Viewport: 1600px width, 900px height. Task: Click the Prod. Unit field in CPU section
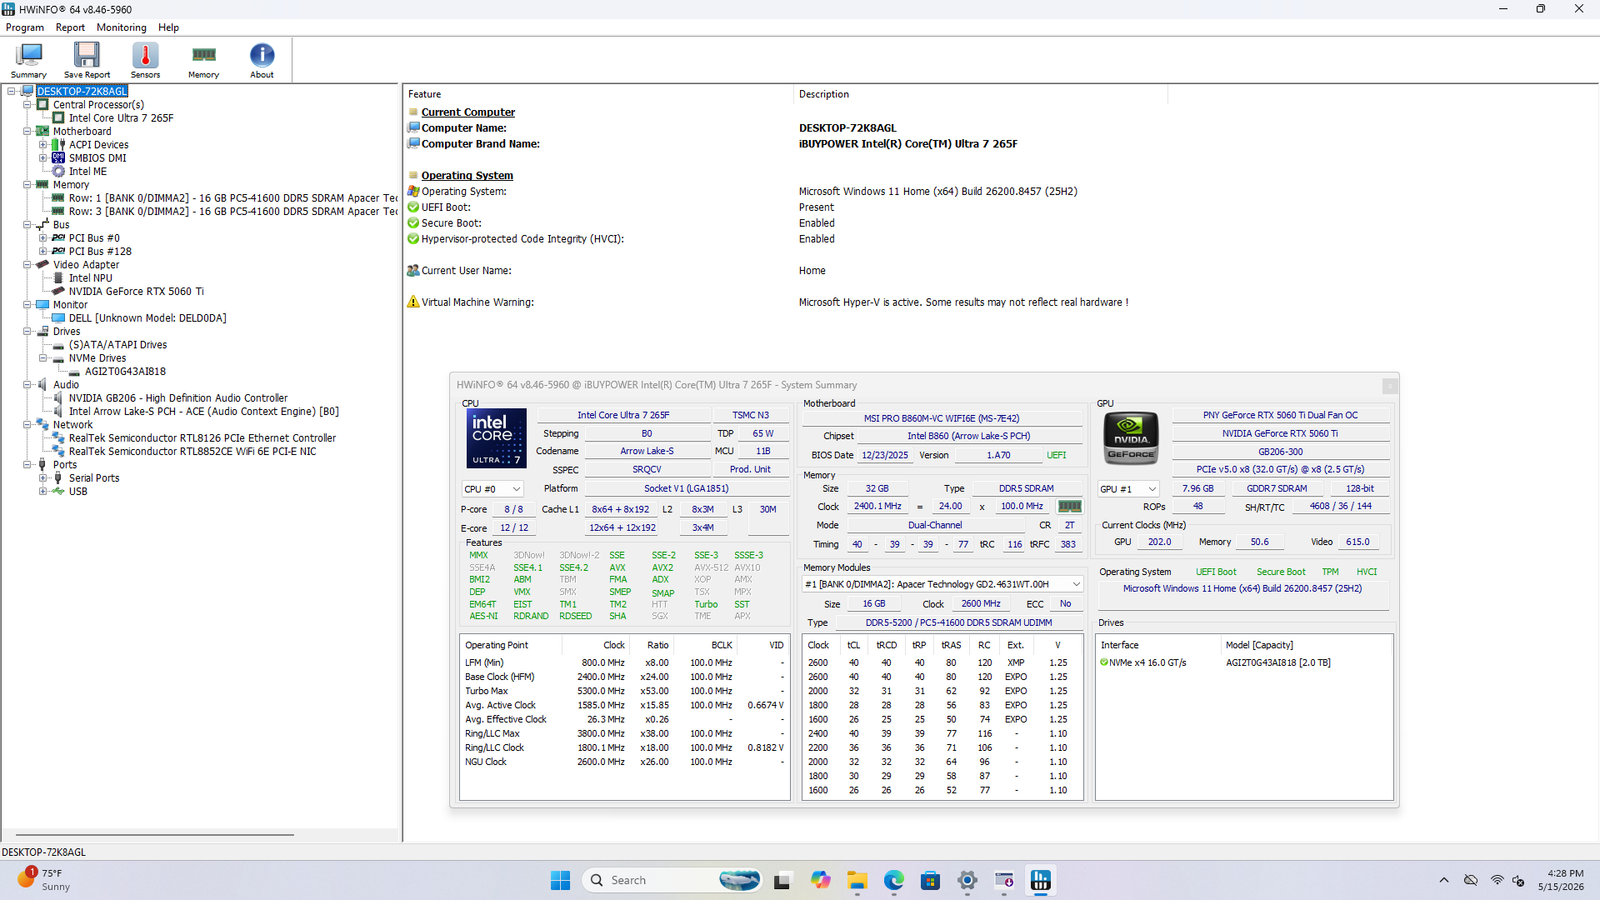(x=750, y=469)
